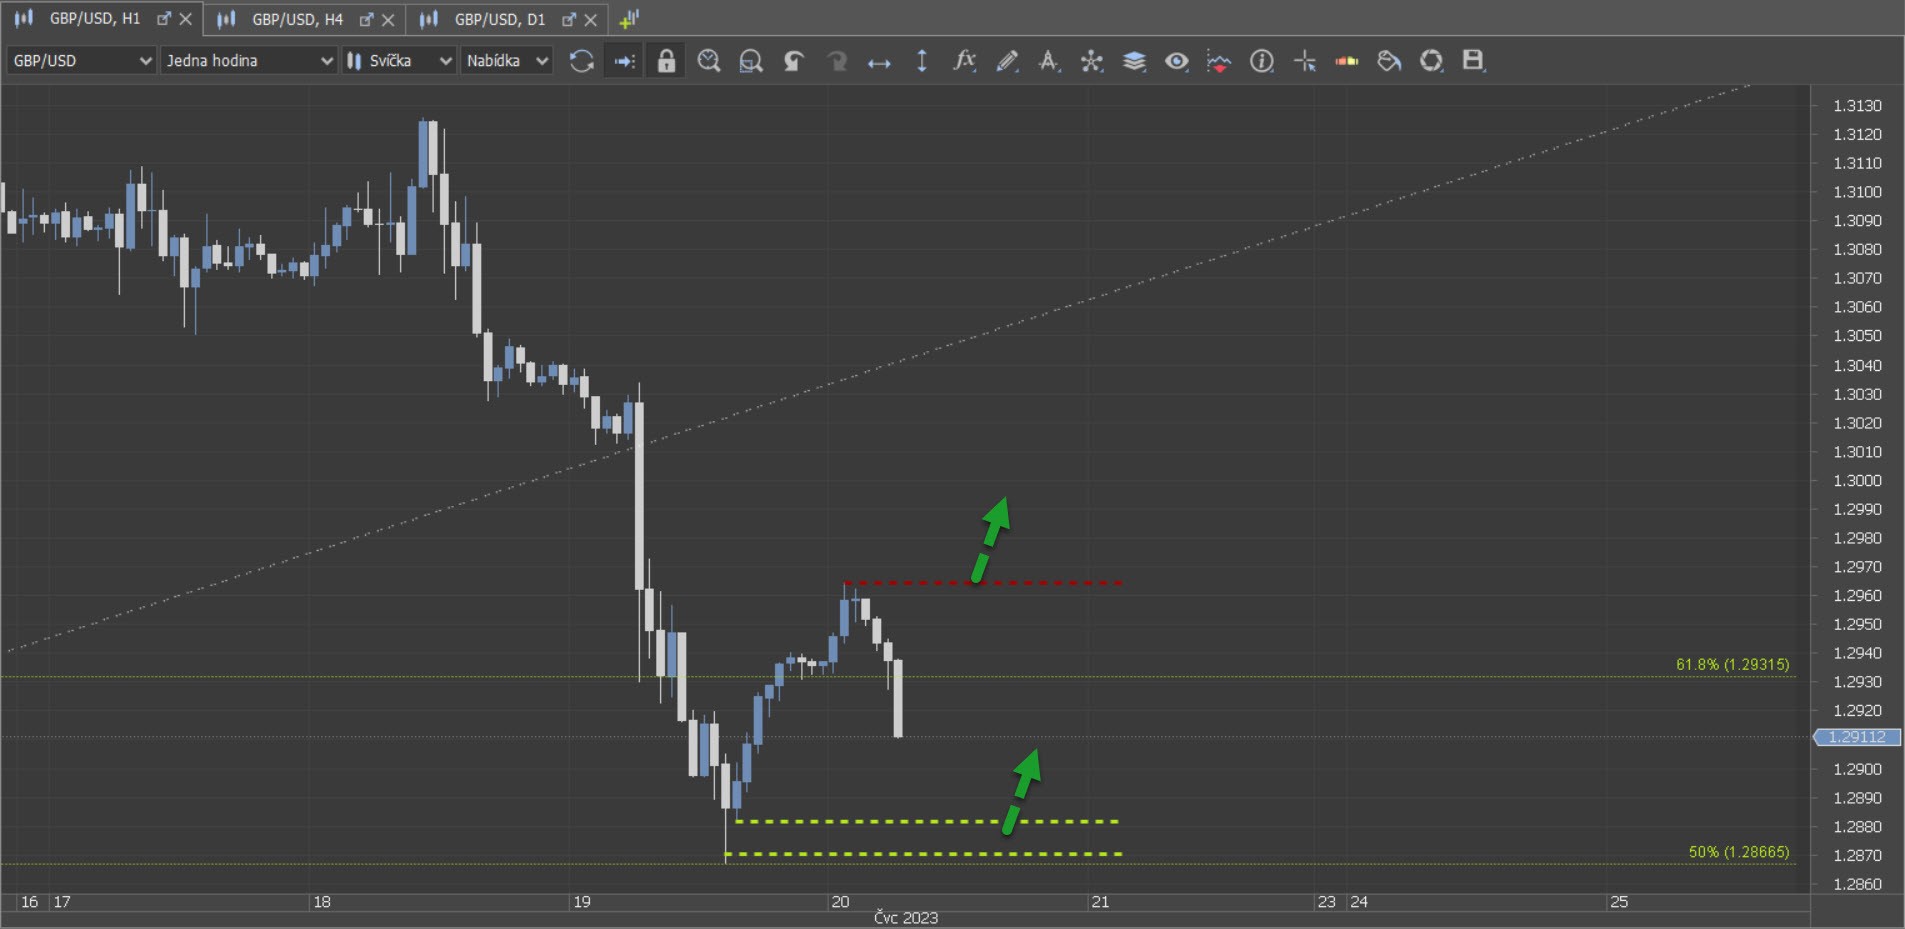Click the zoom by time magnifier icon
Viewport: 1905px width, 929px height.
(x=708, y=61)
